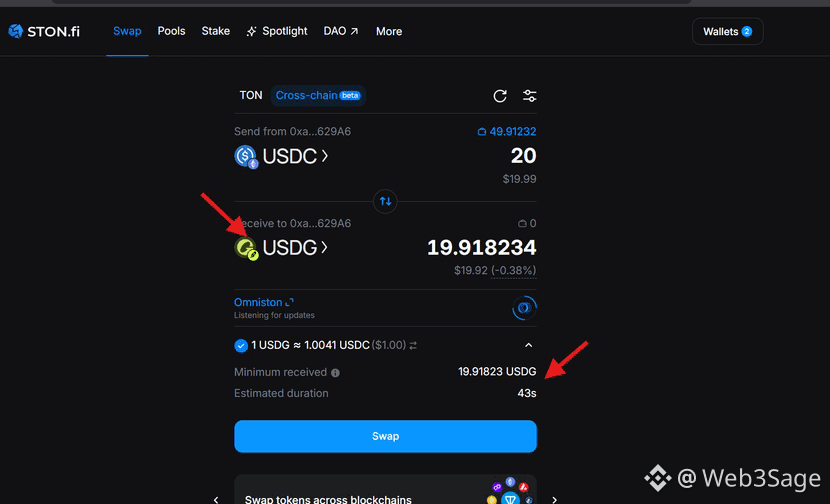
Task: Open the More menu
Action: [389, 32]
